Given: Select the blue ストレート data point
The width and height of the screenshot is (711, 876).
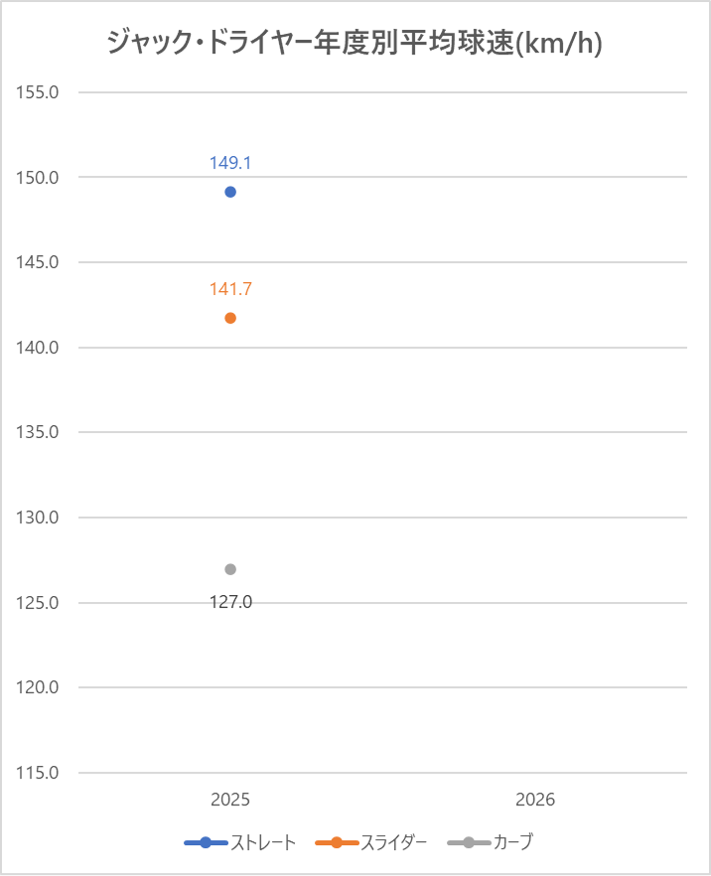Looking at the screenshot, I should 230,192.
